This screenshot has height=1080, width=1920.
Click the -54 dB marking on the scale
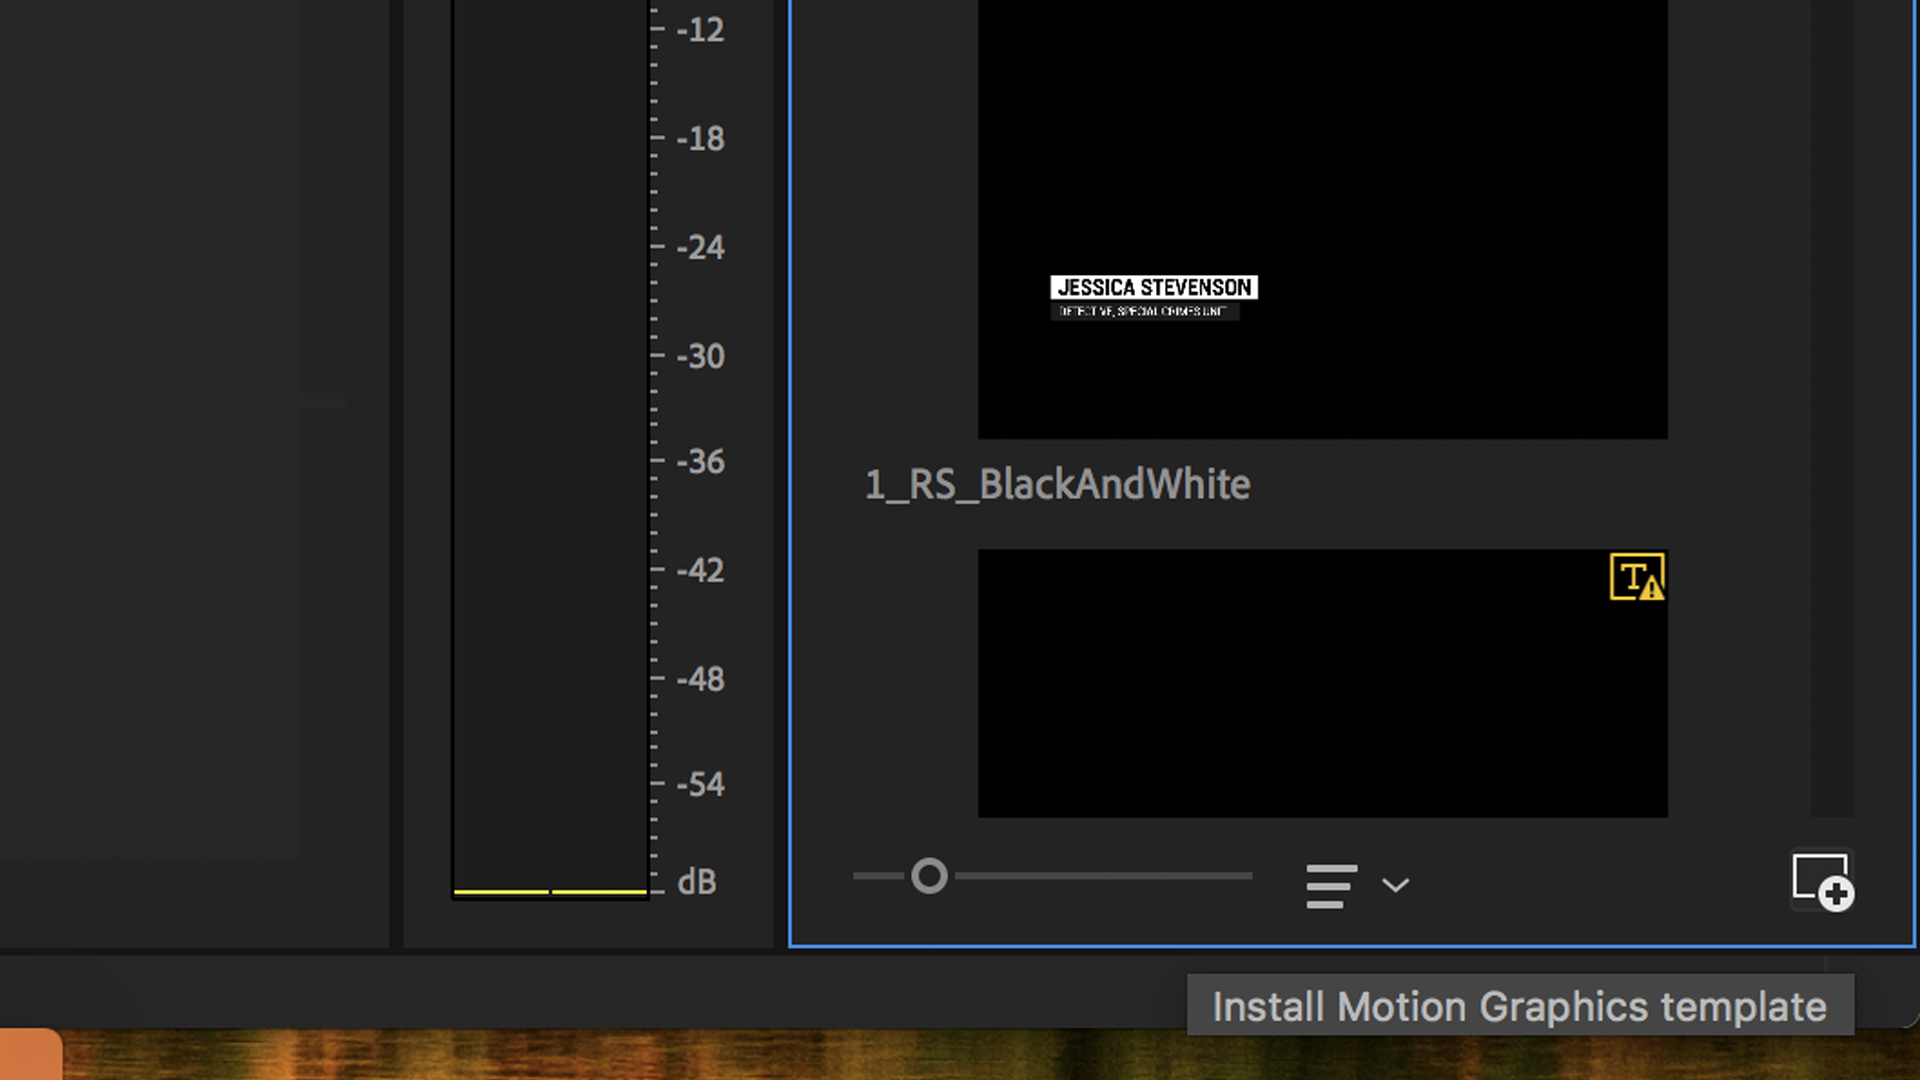[699, 784]
